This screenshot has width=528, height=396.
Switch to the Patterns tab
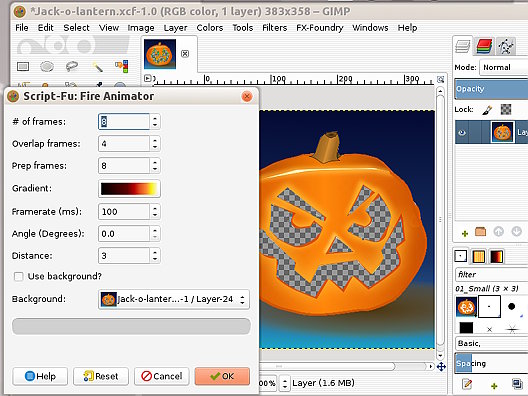tap(478, 257)
